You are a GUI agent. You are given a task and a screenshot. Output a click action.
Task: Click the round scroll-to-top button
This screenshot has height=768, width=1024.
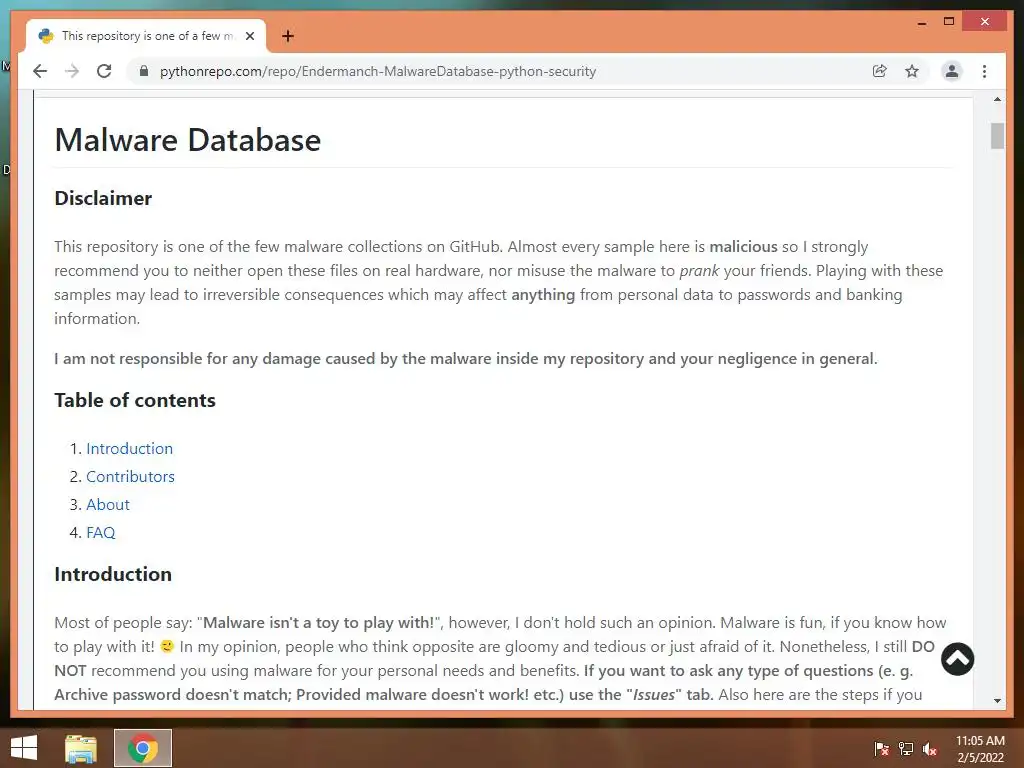pos(957,659)
